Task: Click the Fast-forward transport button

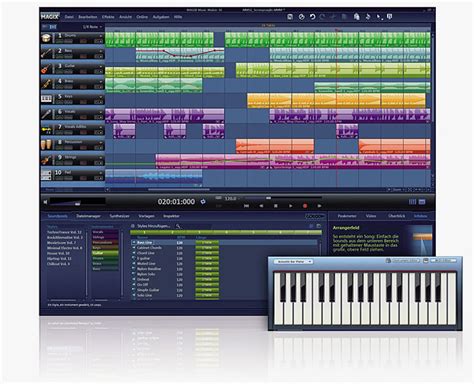Action: 319,206
